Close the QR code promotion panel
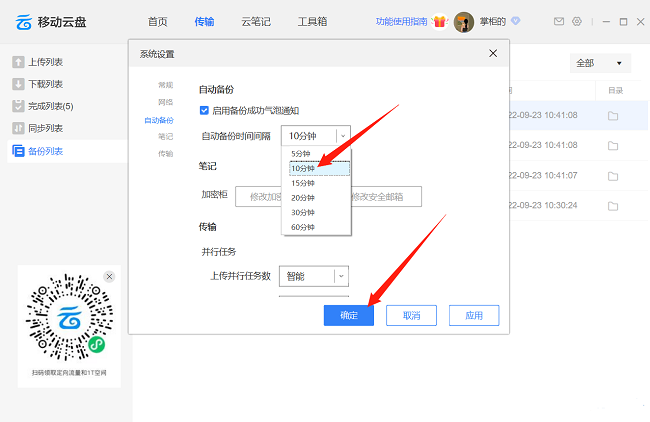The image size is (650, 422). click(110, 276)
